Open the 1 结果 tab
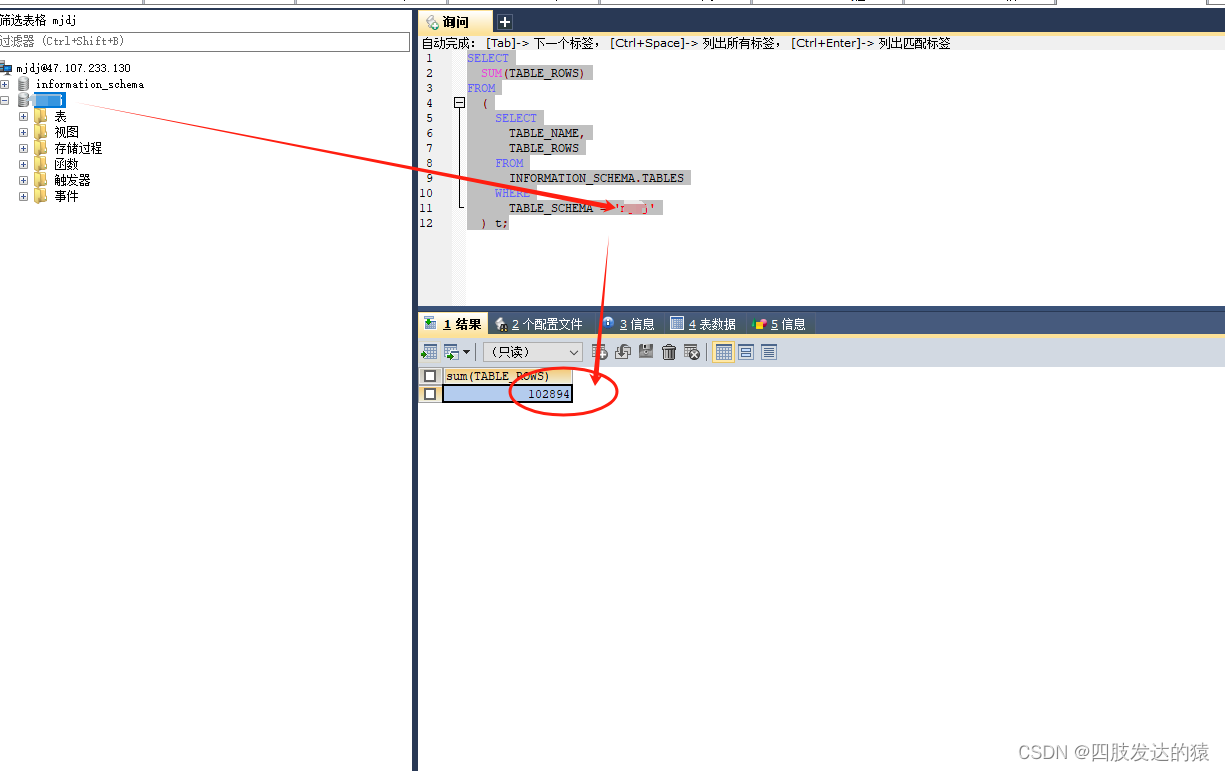This screenshot has height=771, width=1225. coord(453,324)
